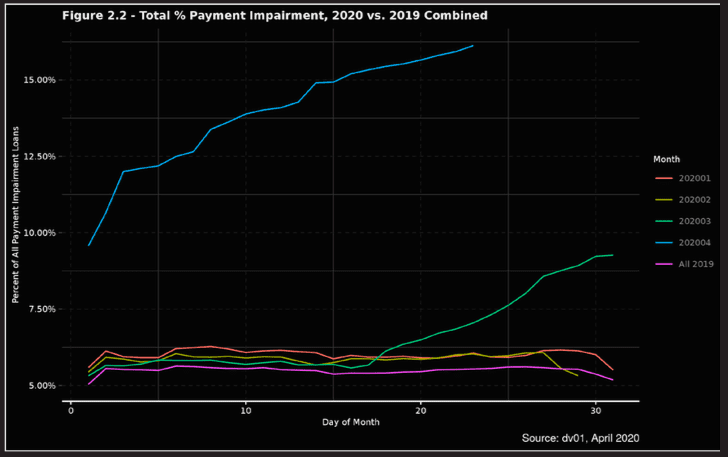Click the 5.00% y-axis label

coord(42,385)
